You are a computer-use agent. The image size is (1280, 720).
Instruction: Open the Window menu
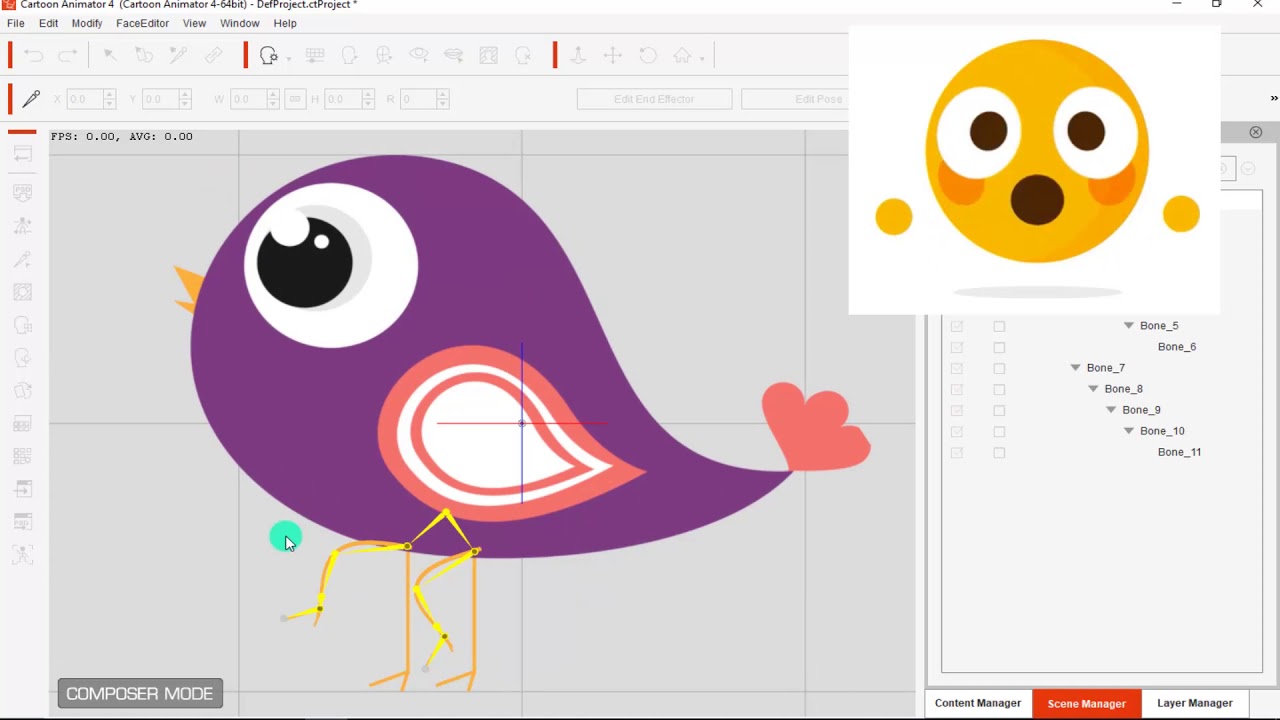point(240,23)
